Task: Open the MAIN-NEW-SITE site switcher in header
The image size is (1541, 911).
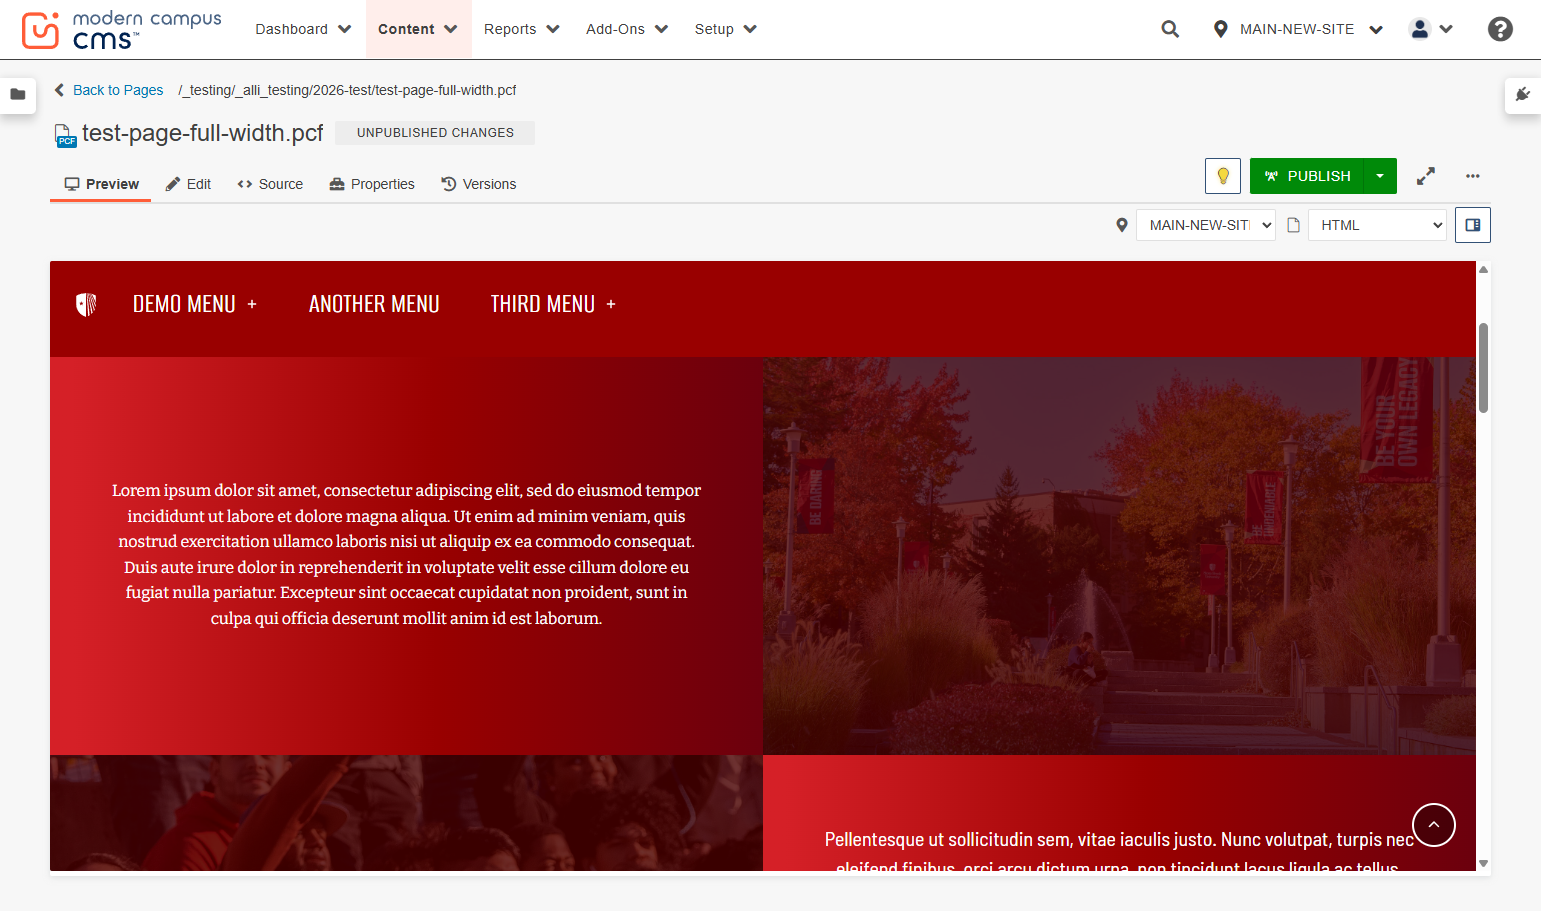Action: (x=1297, y=29)
